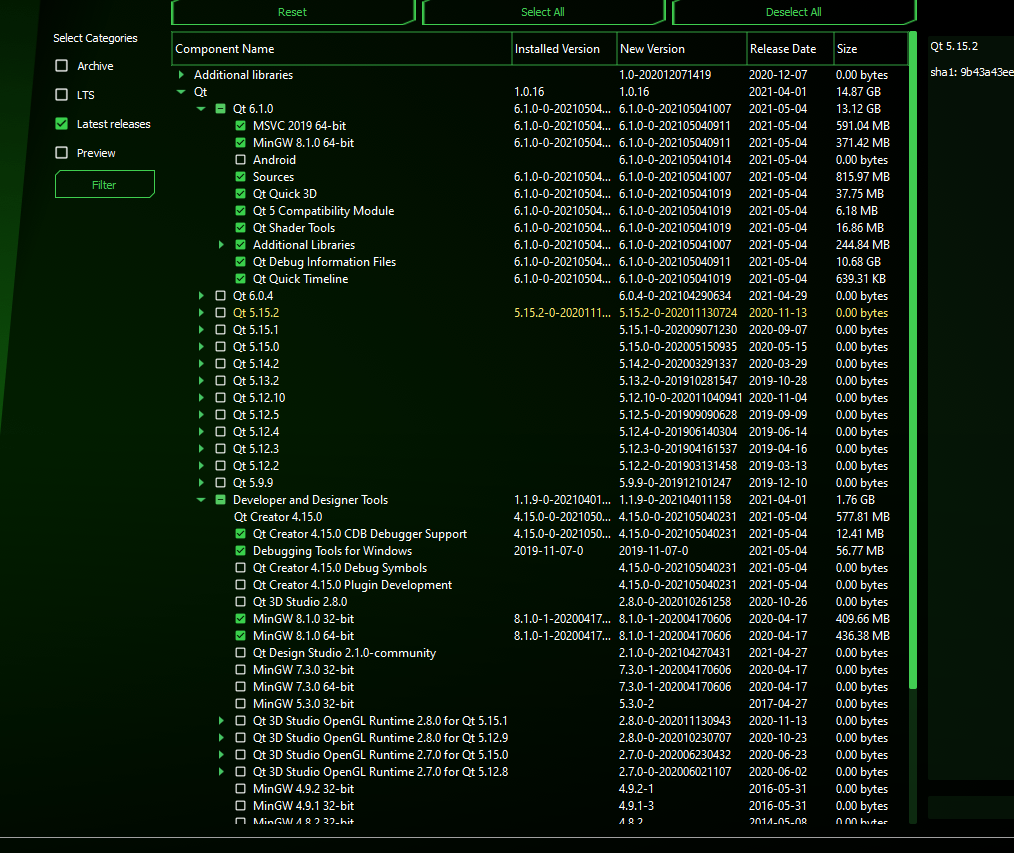Uncheck MinGW 8.1.0 32-bit tool
The height and width of the screenshot is (853, 1014).
pyautogui.click(x=241, y=619)
